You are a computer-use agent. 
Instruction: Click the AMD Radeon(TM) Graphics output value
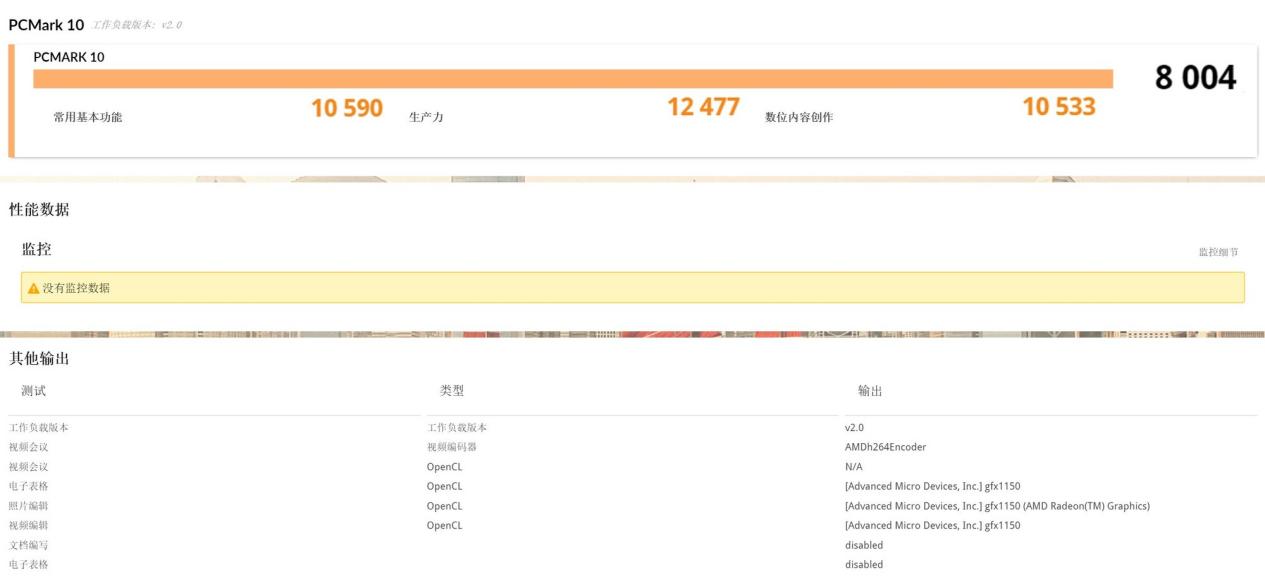point(997,506)
